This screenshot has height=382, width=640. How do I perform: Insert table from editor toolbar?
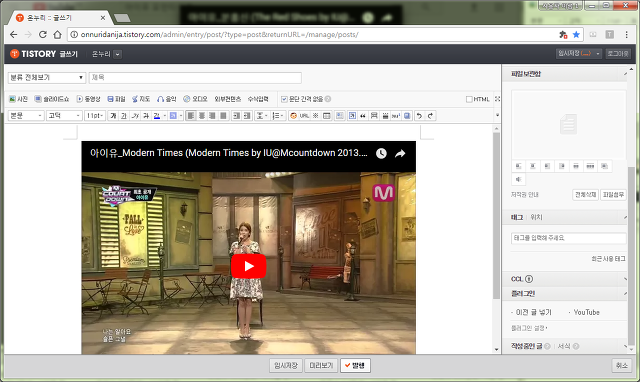pyautogui.click(x=327, y=116)
